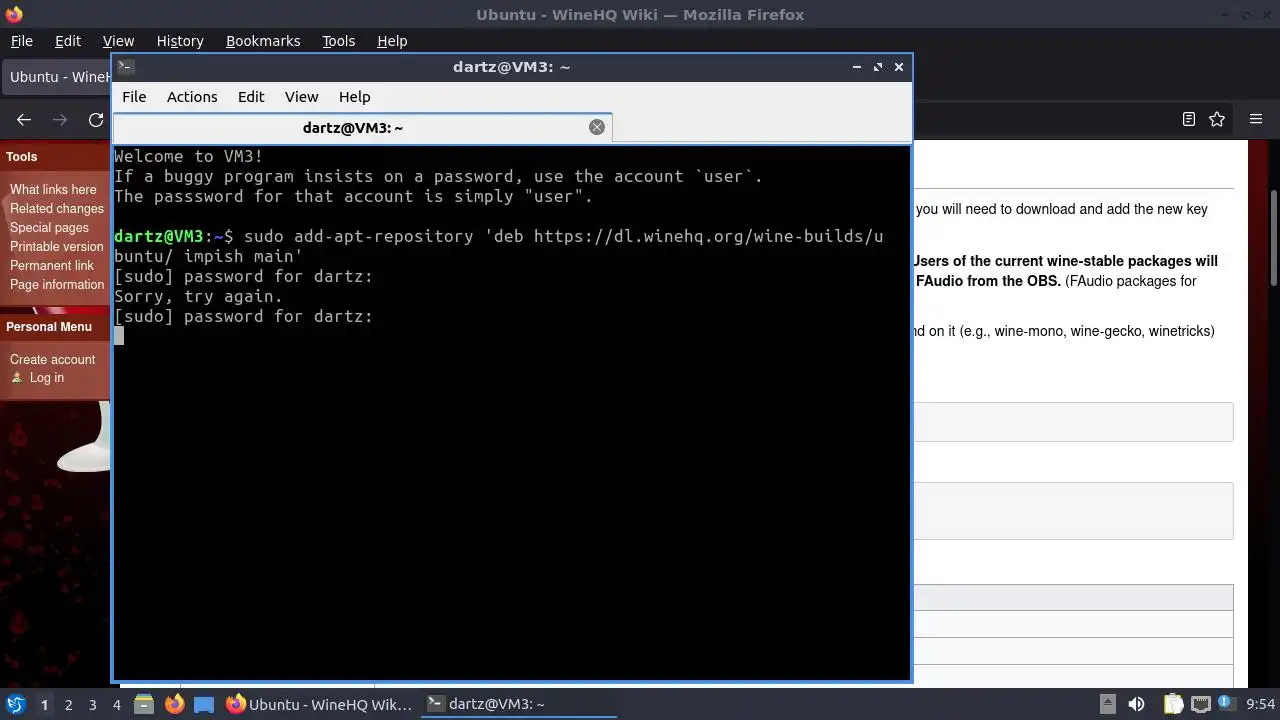The image size is (1280, 720).
Task: Click the 'Tools' sidebar heading
Action: pos(22,156)
